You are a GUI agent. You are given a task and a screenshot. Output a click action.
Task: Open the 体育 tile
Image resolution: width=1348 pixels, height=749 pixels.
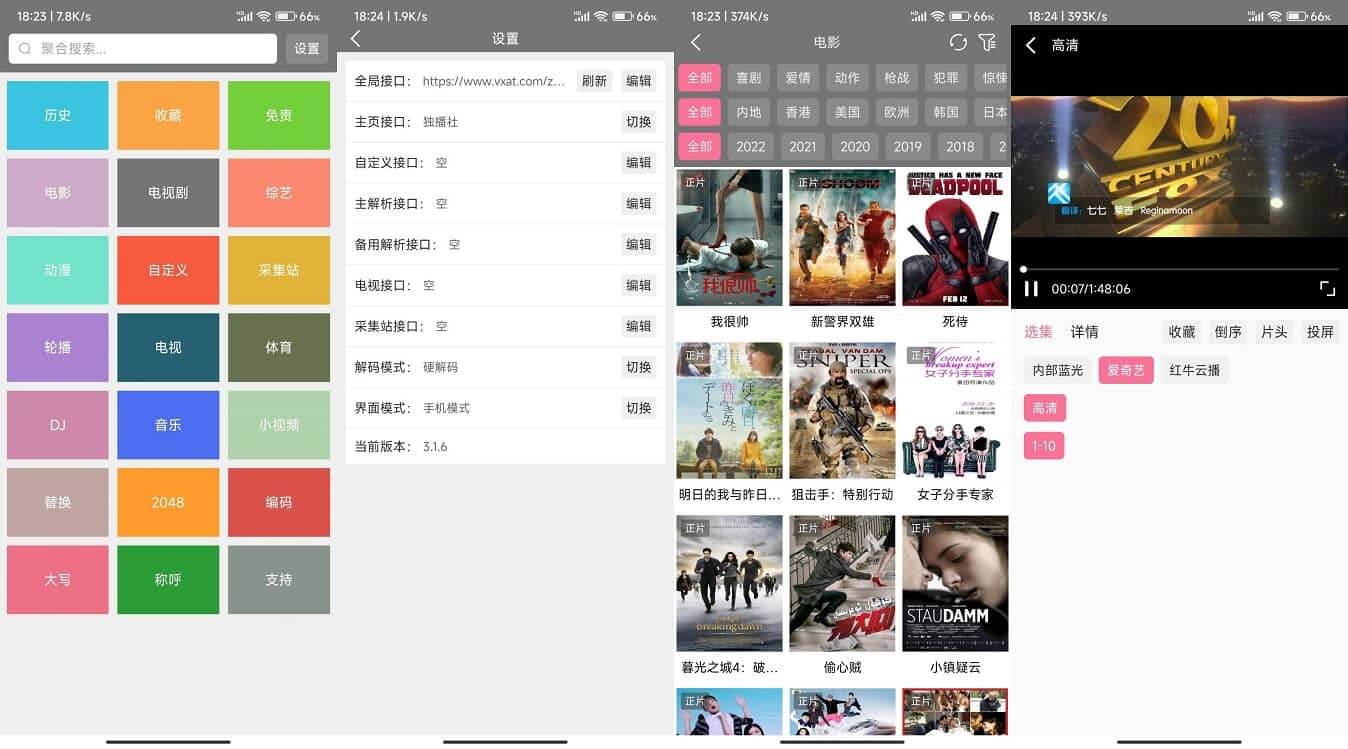pyautogui.click(x=279, y=347)
